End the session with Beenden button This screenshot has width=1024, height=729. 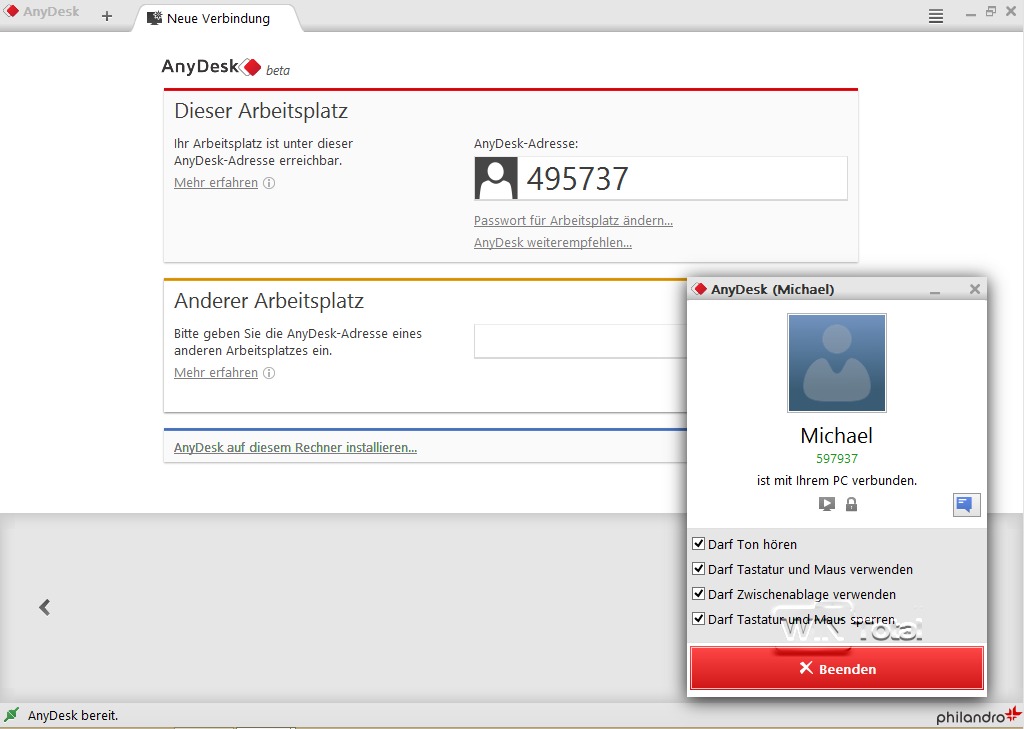tap(837, 668)
